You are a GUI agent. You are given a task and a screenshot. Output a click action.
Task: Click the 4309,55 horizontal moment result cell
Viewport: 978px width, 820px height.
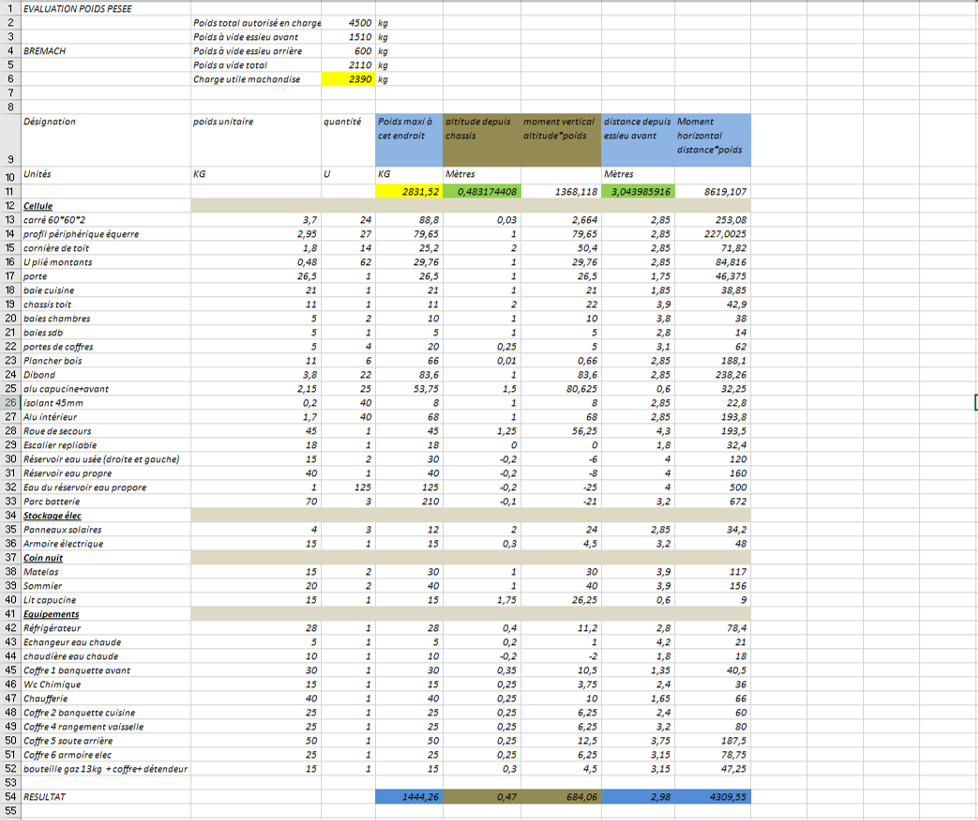pyautogui.click(x=712, y=797)
